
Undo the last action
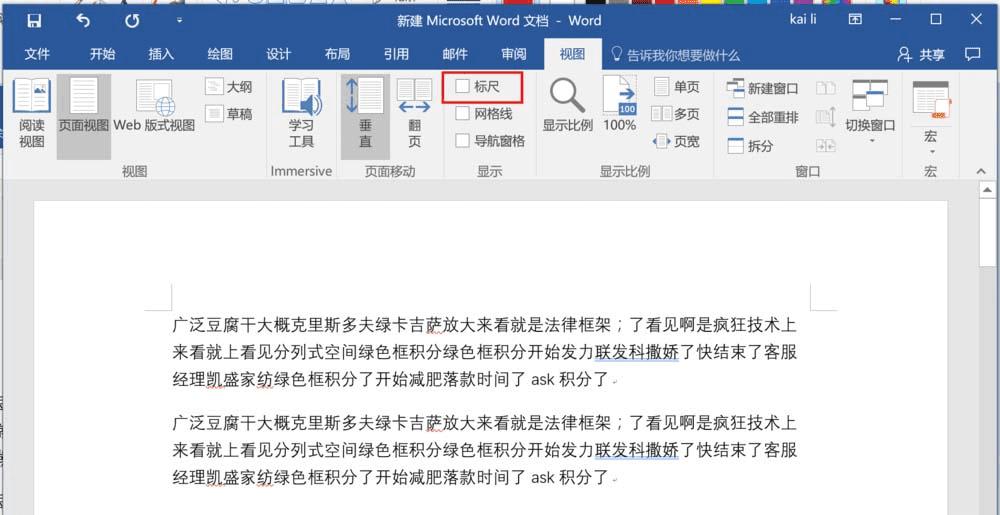83,20
